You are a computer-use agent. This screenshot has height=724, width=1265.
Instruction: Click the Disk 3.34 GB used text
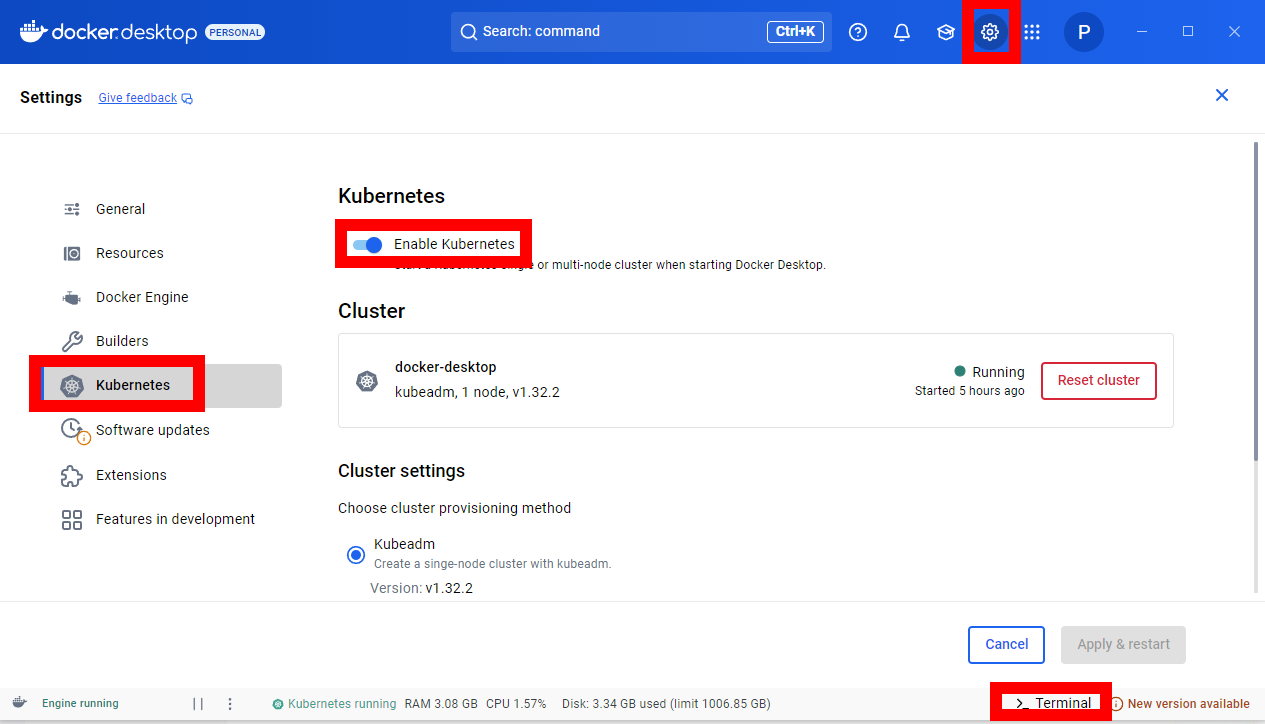666,704
